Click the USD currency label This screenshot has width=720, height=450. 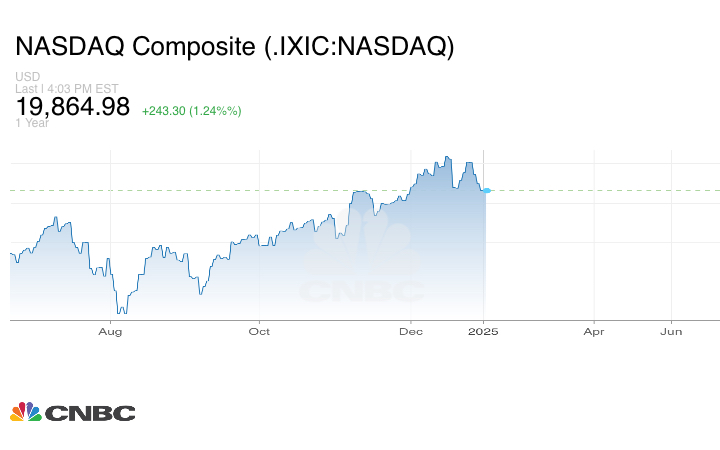pos(27,77)
